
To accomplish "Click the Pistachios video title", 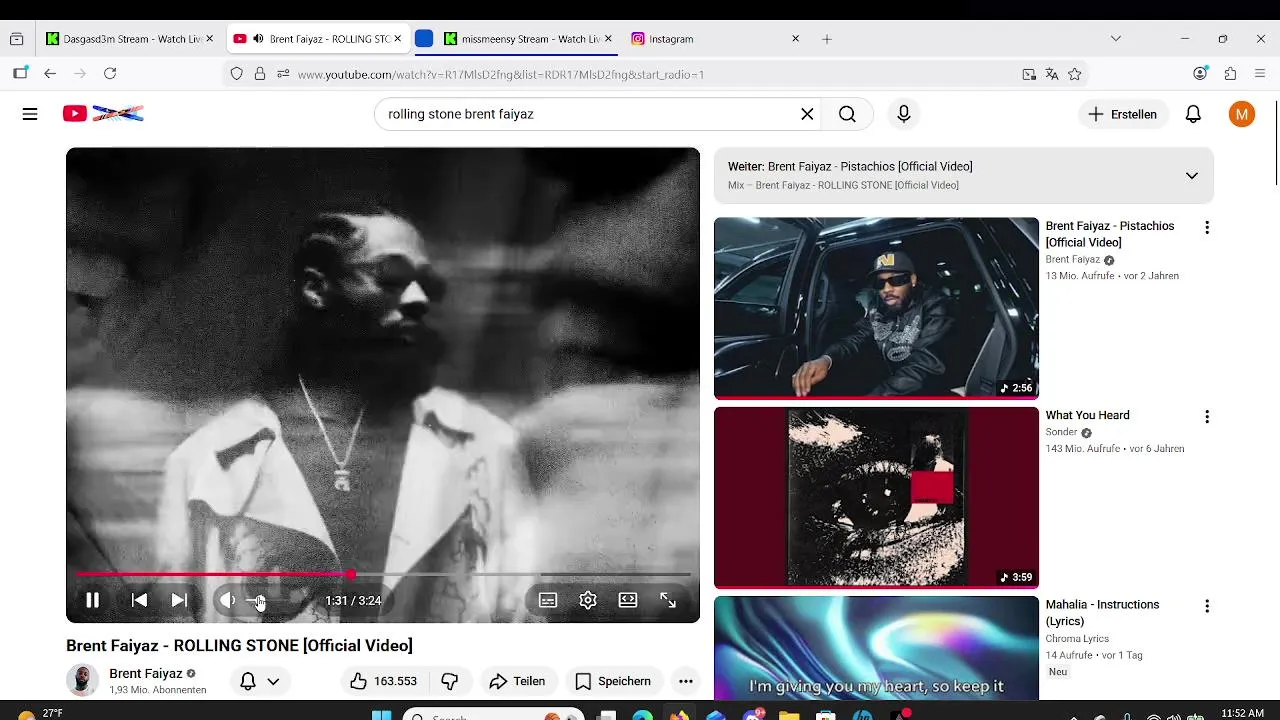I will point(1110,234).
